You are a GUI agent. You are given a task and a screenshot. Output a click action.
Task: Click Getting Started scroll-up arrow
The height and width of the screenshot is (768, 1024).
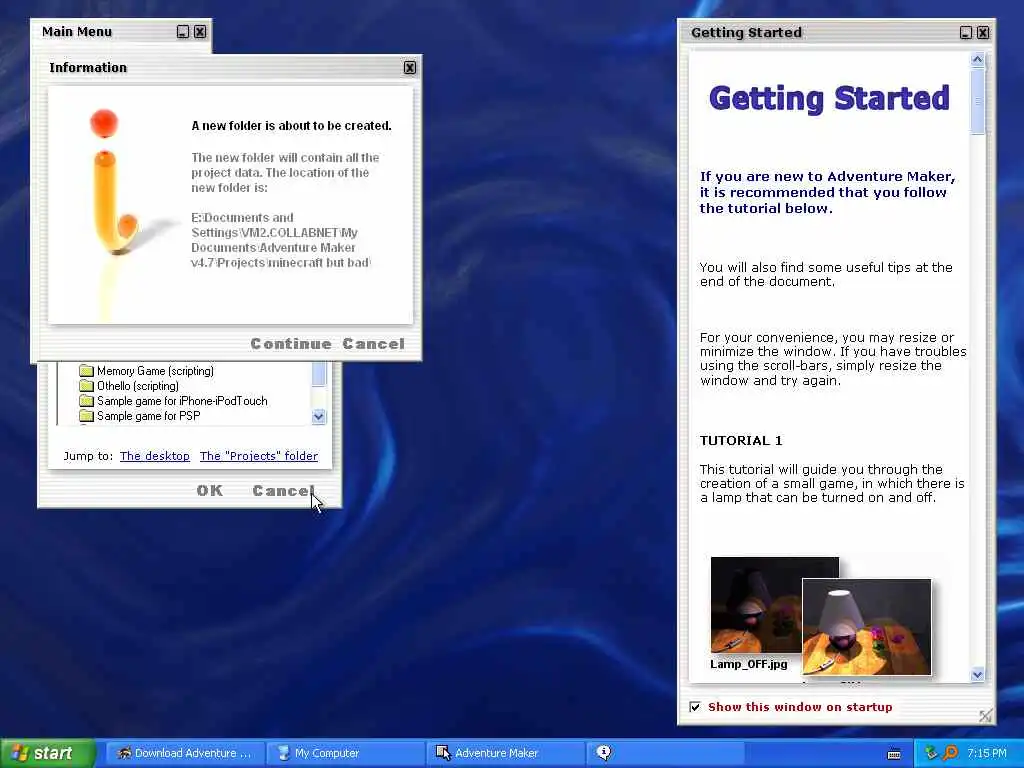pos(978,60)
